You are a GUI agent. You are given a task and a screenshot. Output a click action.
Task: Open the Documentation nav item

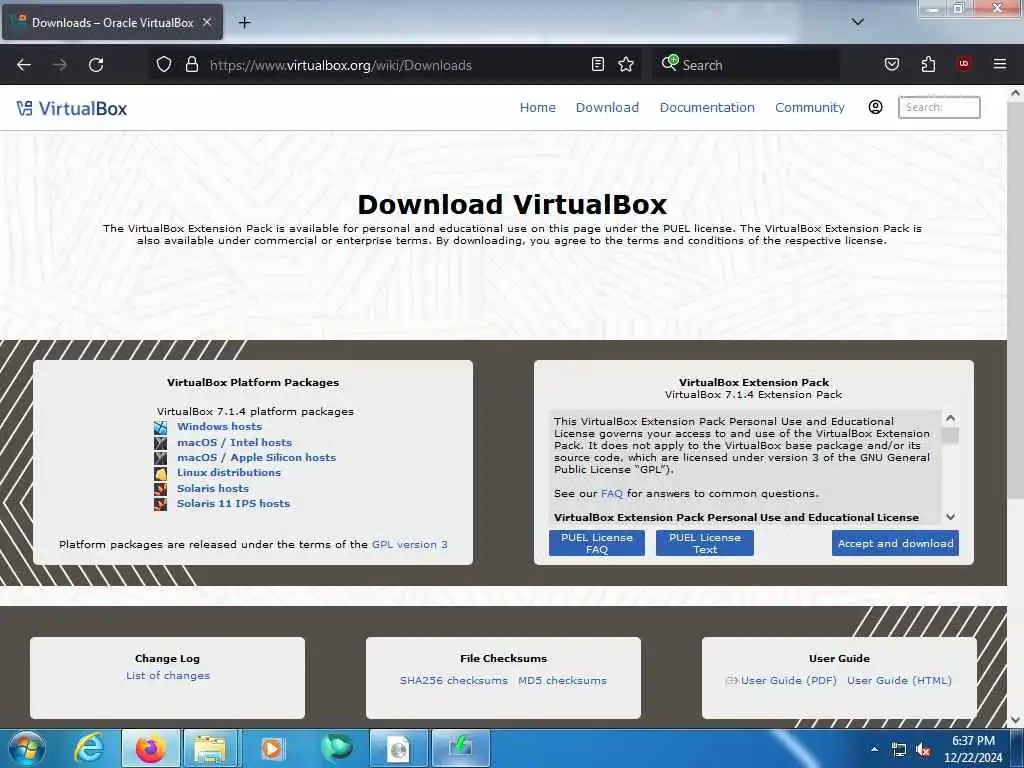[x=707, y=108]
